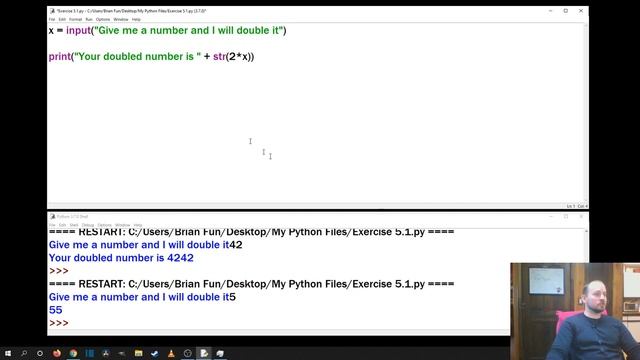This screenshot has width=640, height=360.
Task: Click the print statement line in the editor
Action: [151, 57]
